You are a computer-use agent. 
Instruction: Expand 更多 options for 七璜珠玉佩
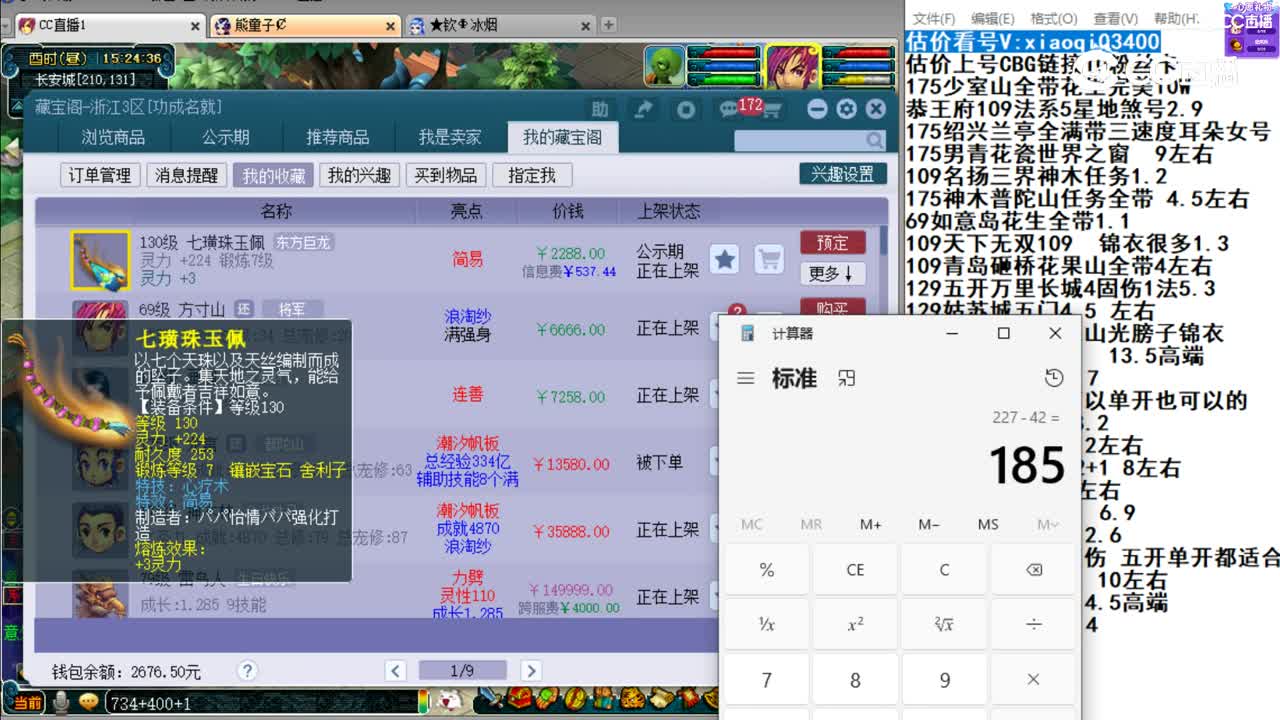tap(833, 273)
